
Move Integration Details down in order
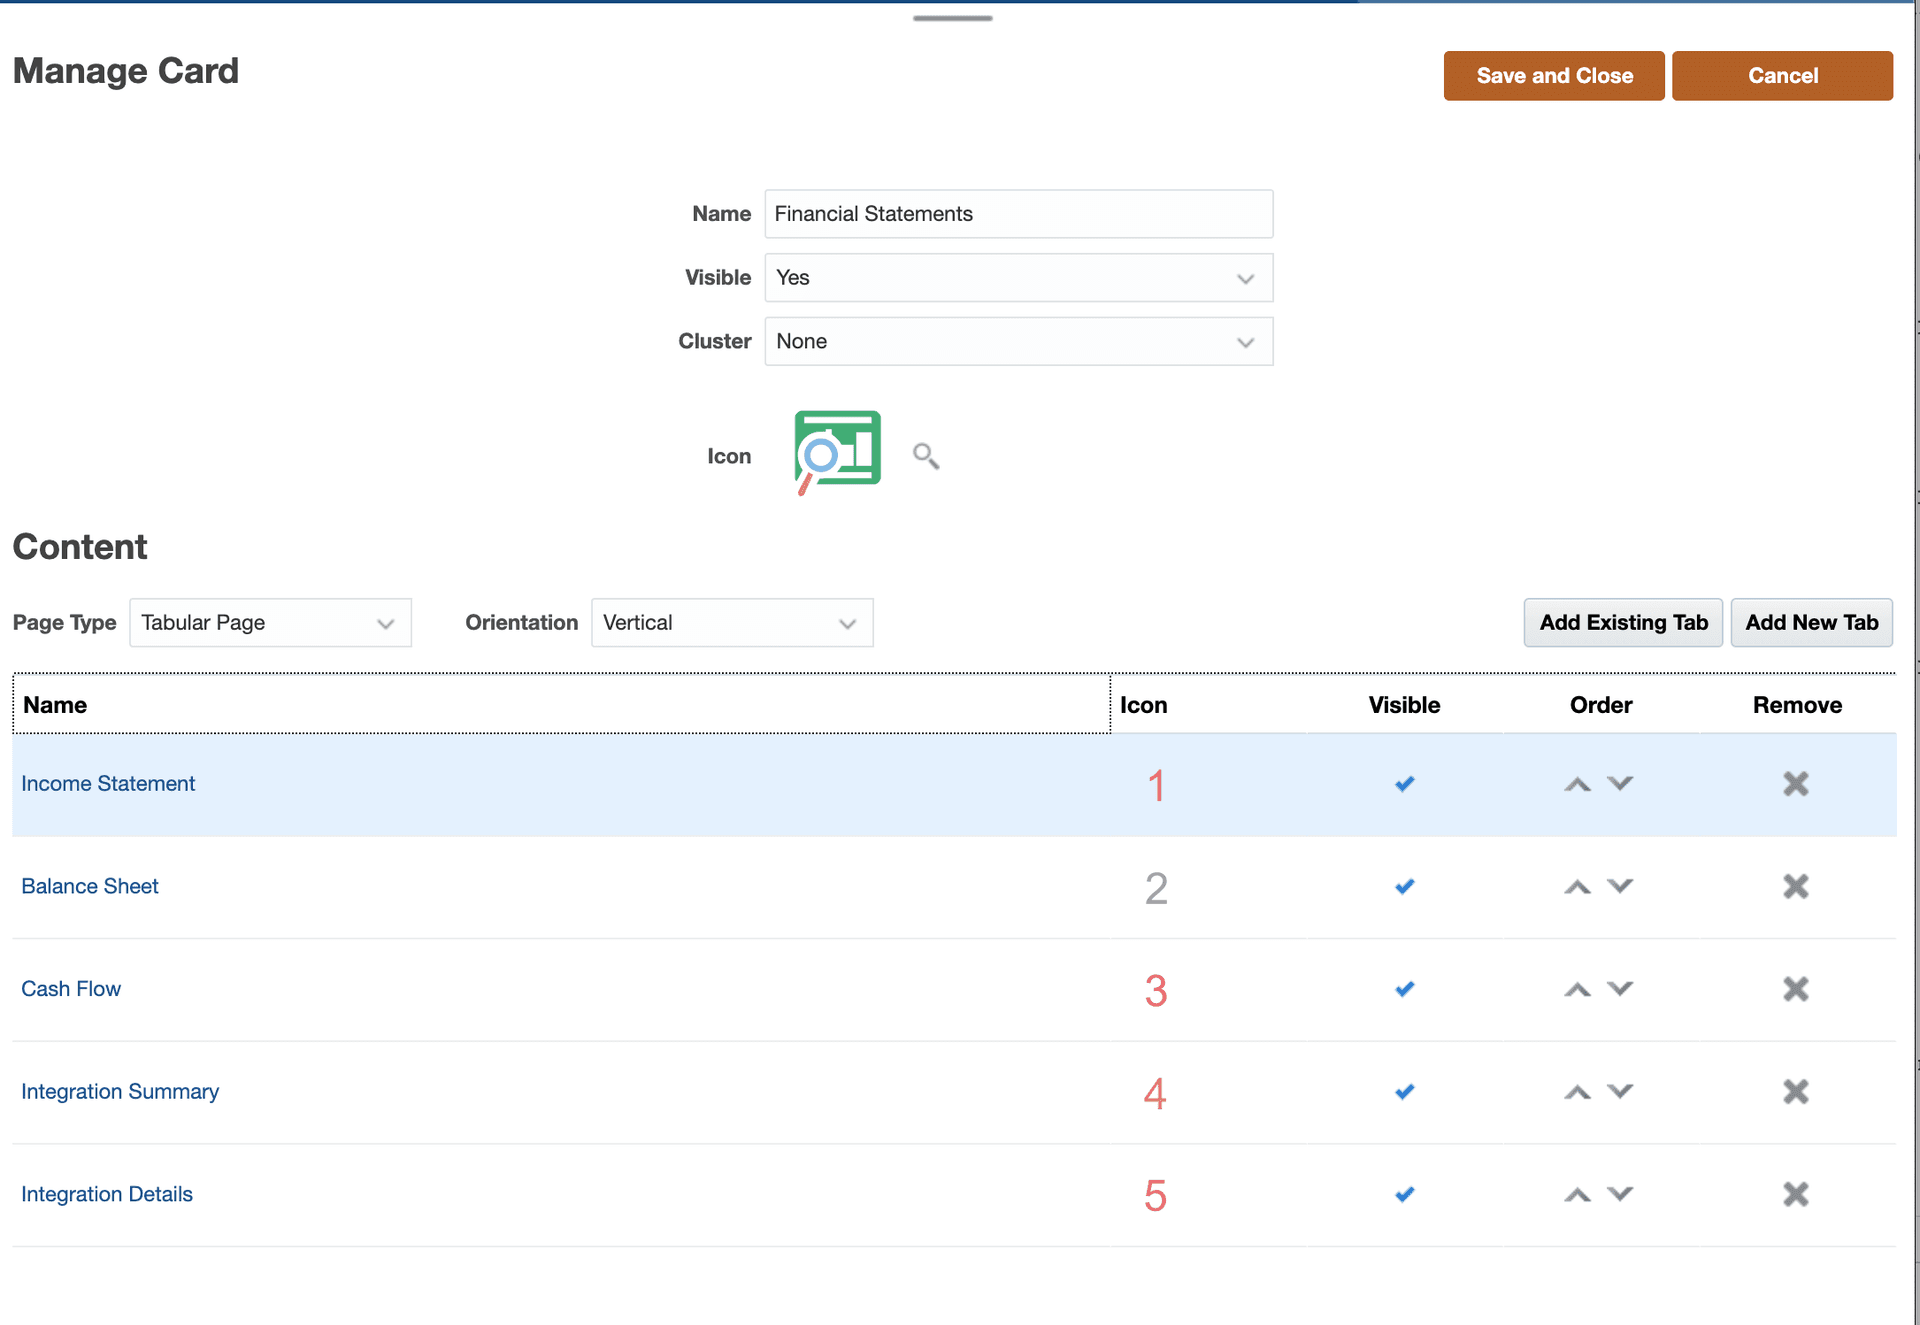(x=1620, y=1194)
